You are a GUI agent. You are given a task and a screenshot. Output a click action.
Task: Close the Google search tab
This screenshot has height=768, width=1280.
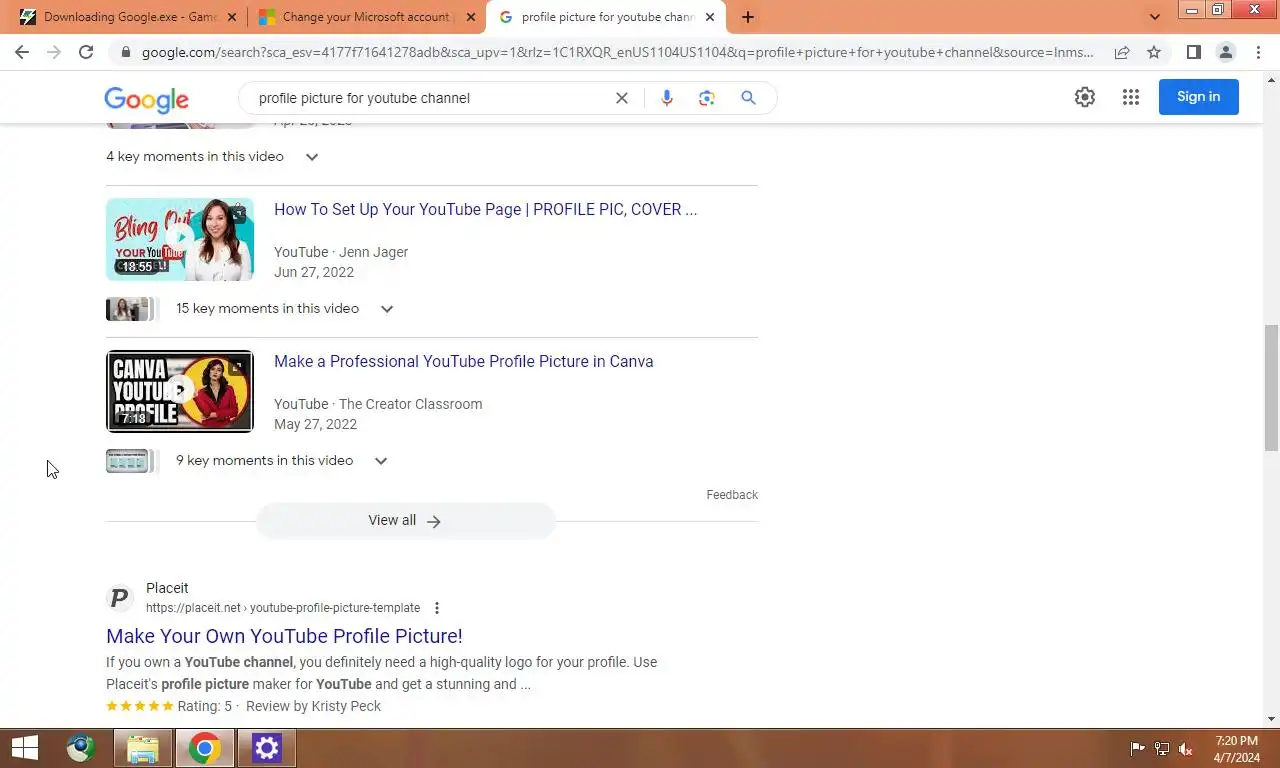pos(710,17)
